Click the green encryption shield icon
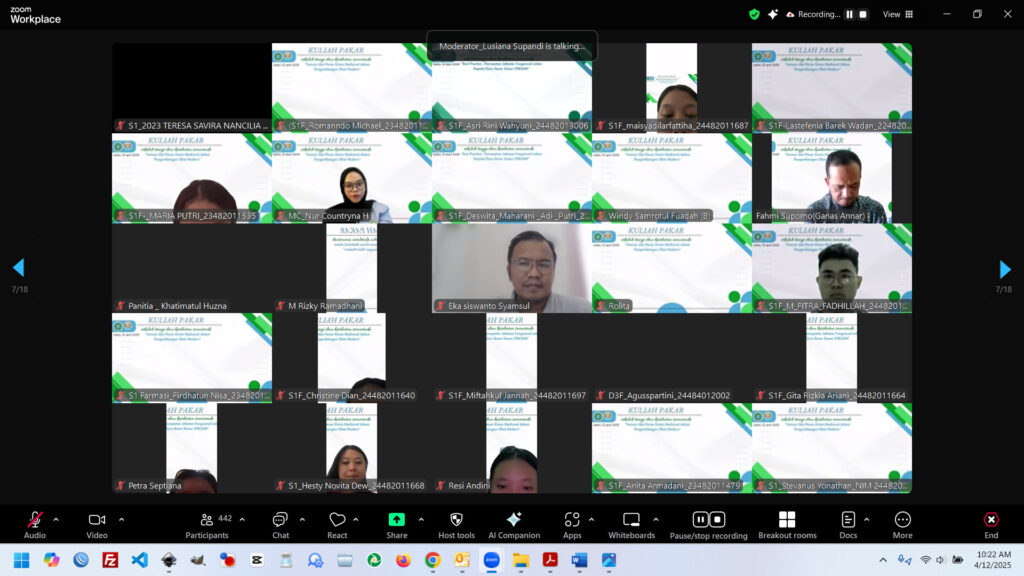The height and width of the screenshot is (576, 1024). (754, 14)
